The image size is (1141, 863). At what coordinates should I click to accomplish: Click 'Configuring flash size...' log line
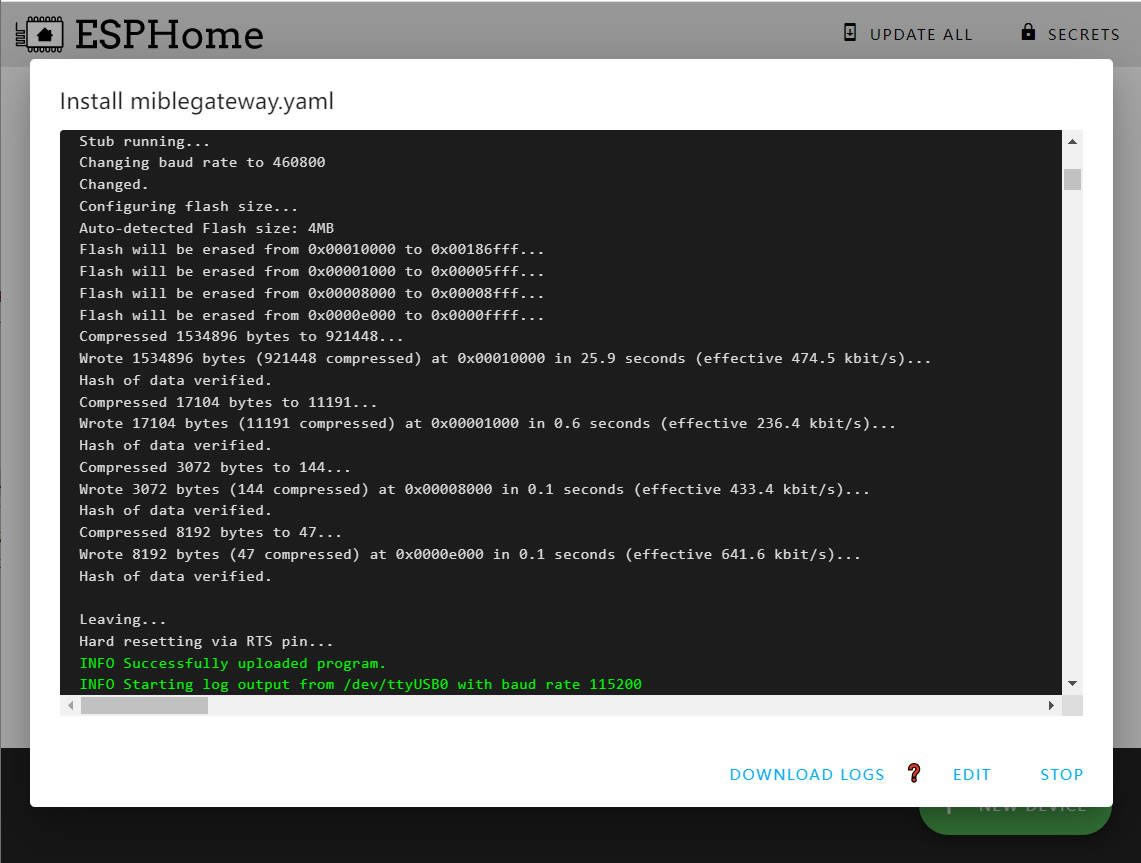coord(188,206)
